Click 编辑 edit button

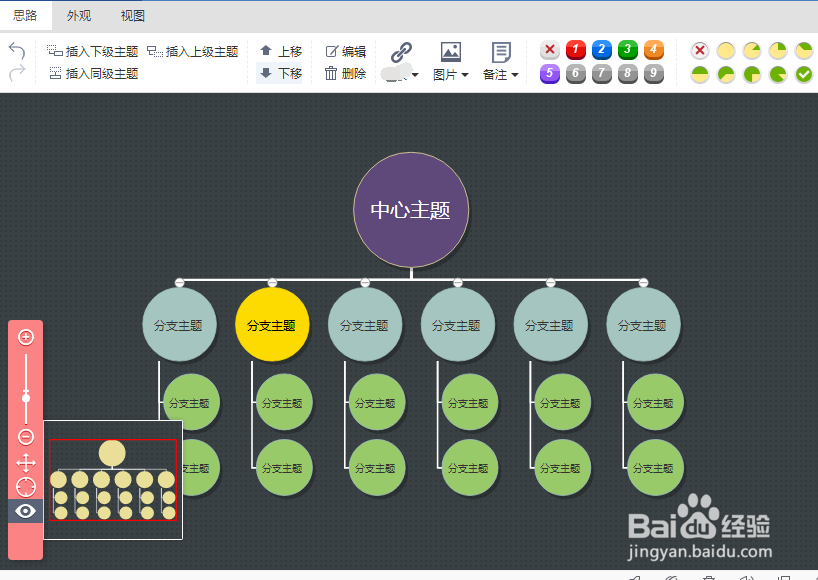pyautogui.click(x=345, y=51)
